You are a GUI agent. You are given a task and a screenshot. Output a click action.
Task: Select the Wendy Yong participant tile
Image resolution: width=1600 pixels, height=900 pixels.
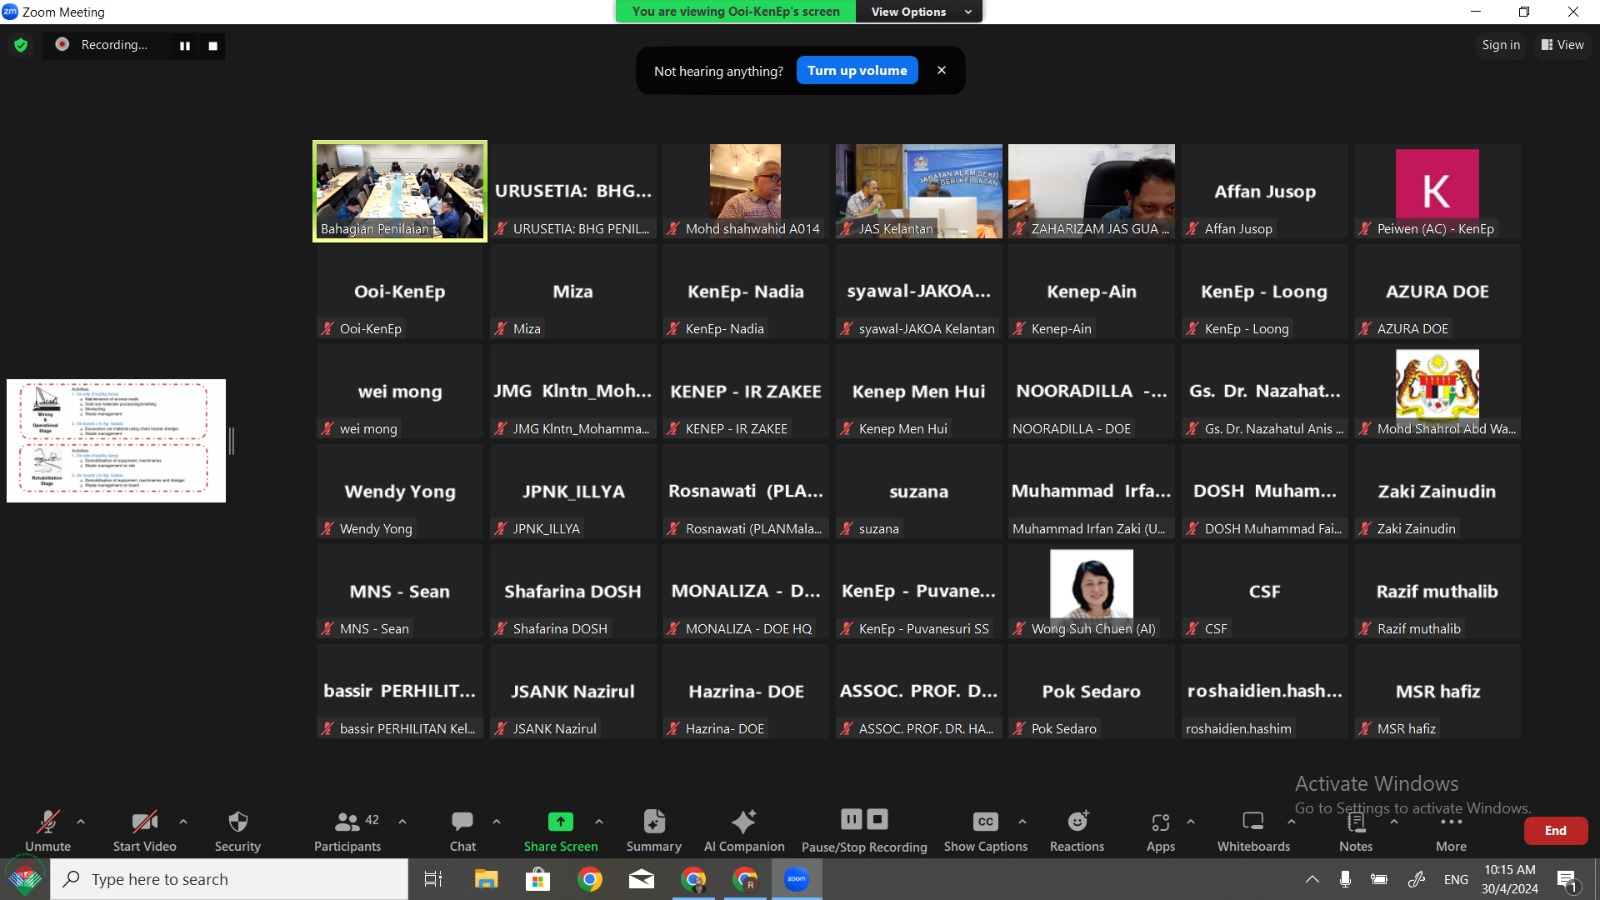pyautogui.click(x=400, y=491)
